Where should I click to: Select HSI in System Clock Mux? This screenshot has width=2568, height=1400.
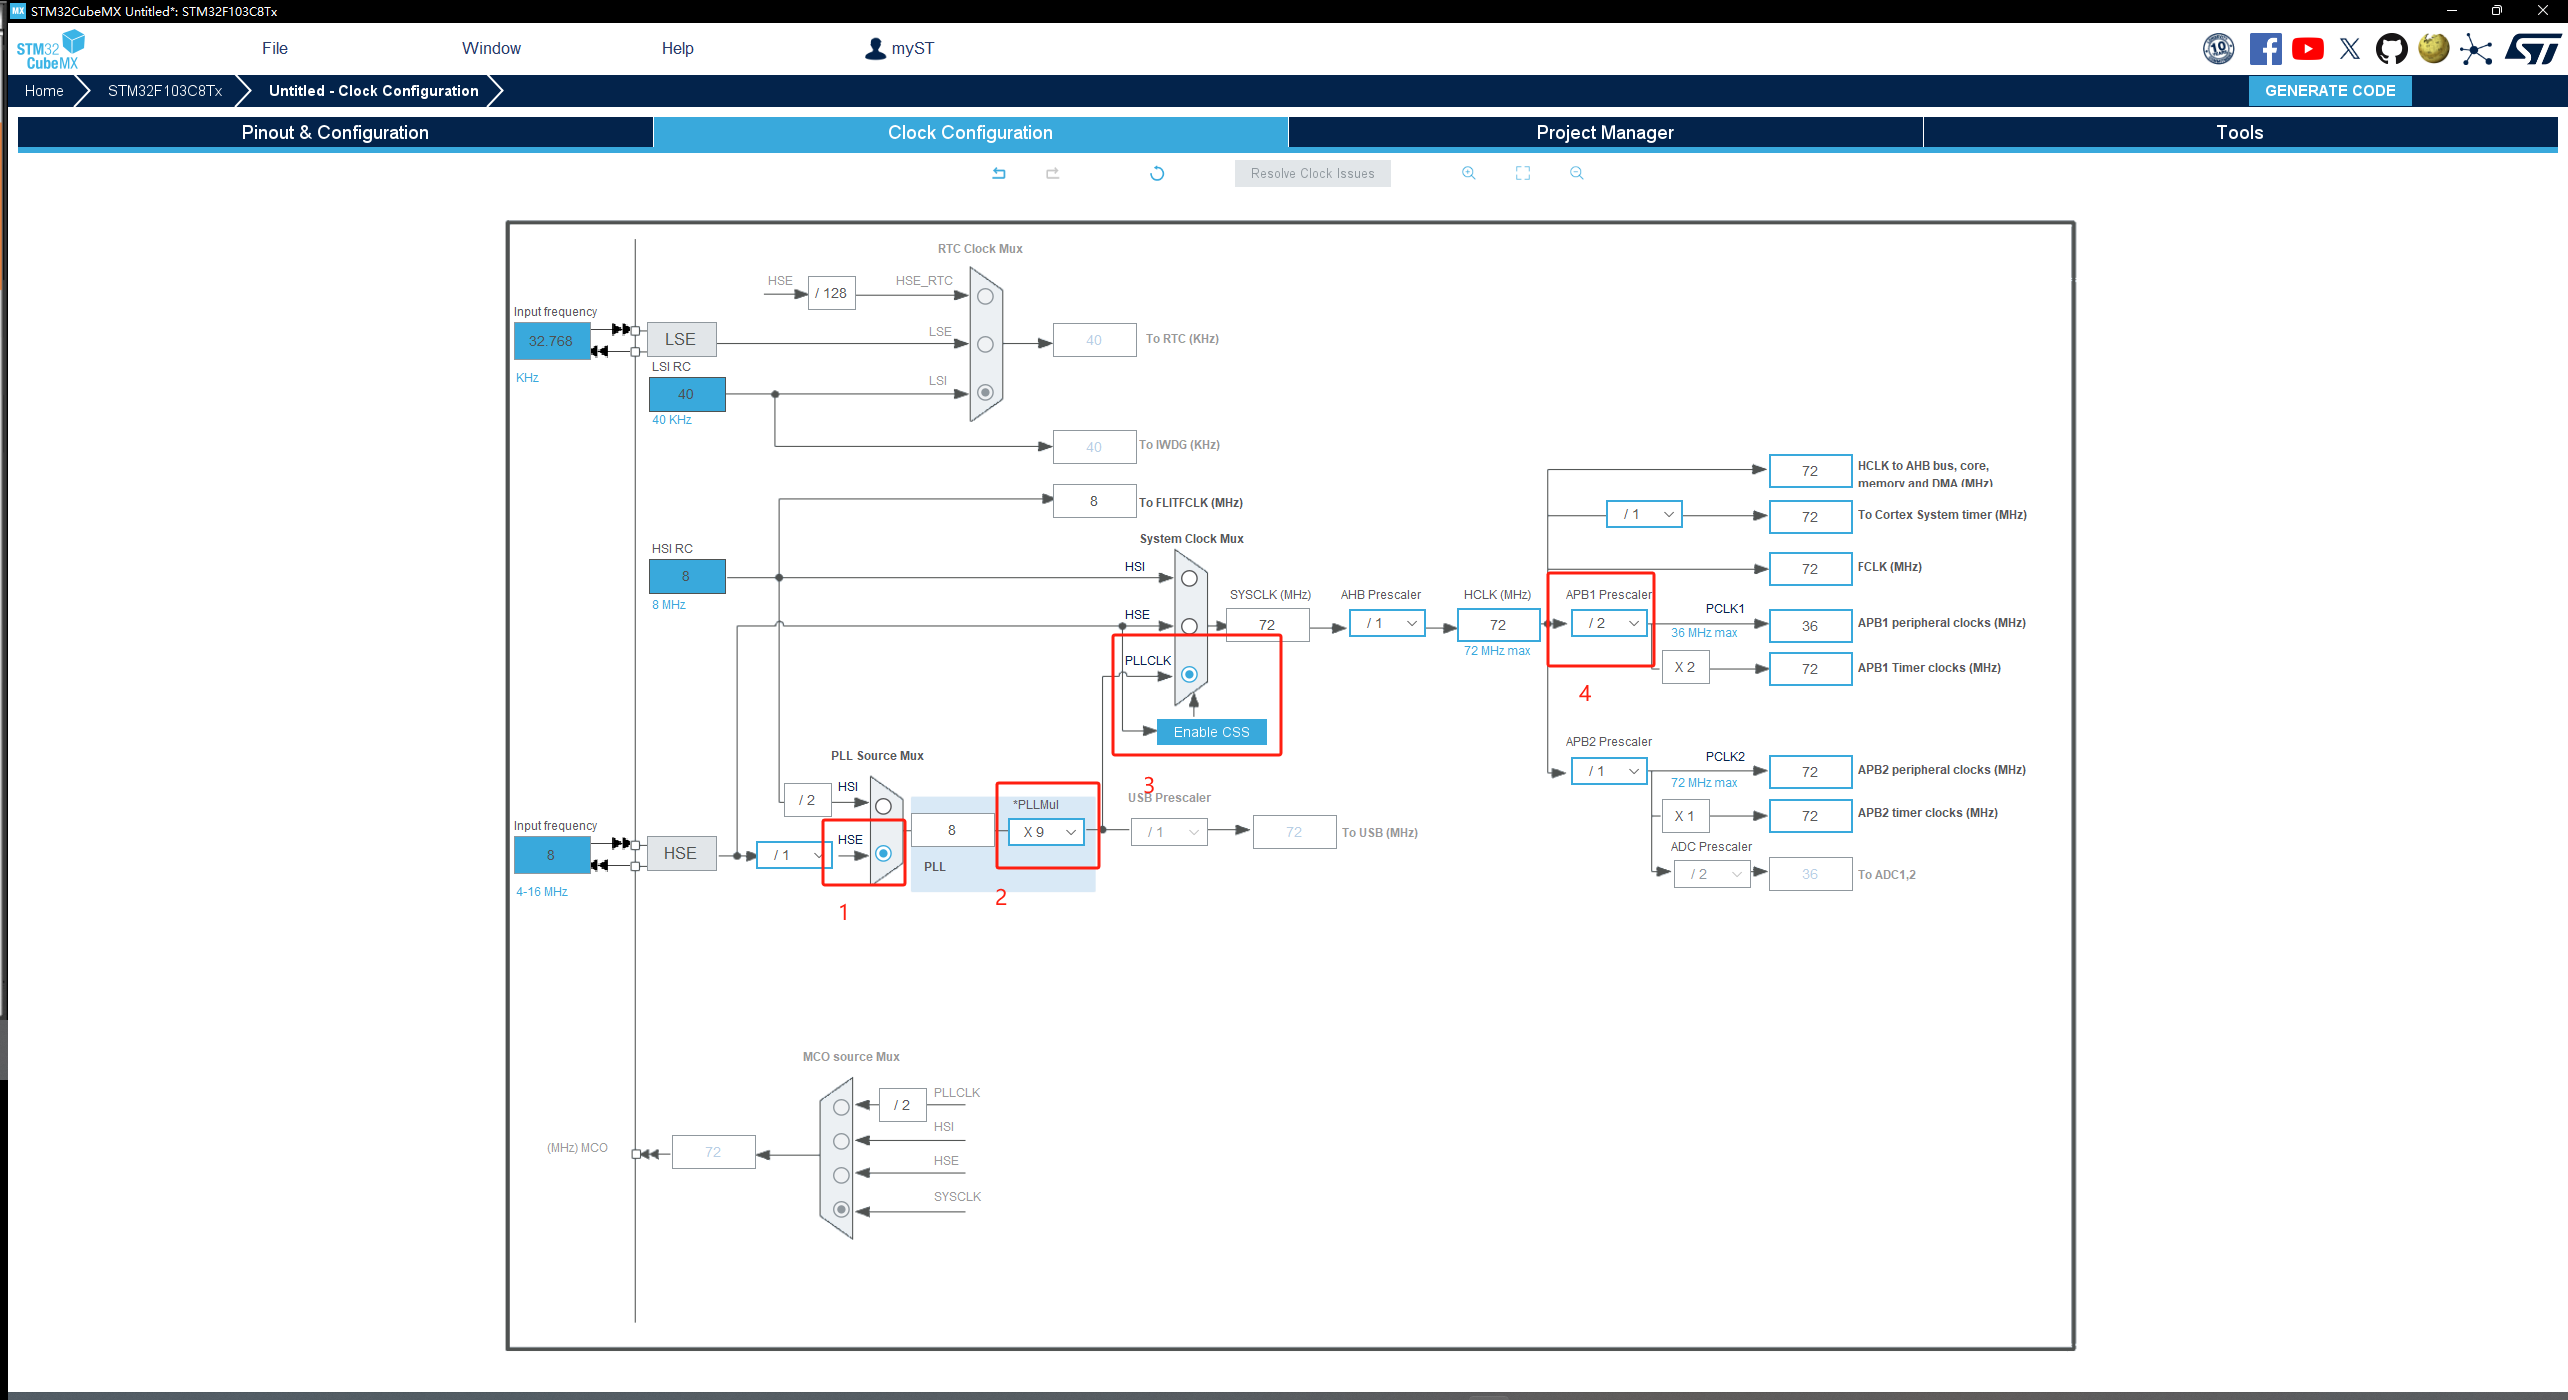tap(1189, 578)
